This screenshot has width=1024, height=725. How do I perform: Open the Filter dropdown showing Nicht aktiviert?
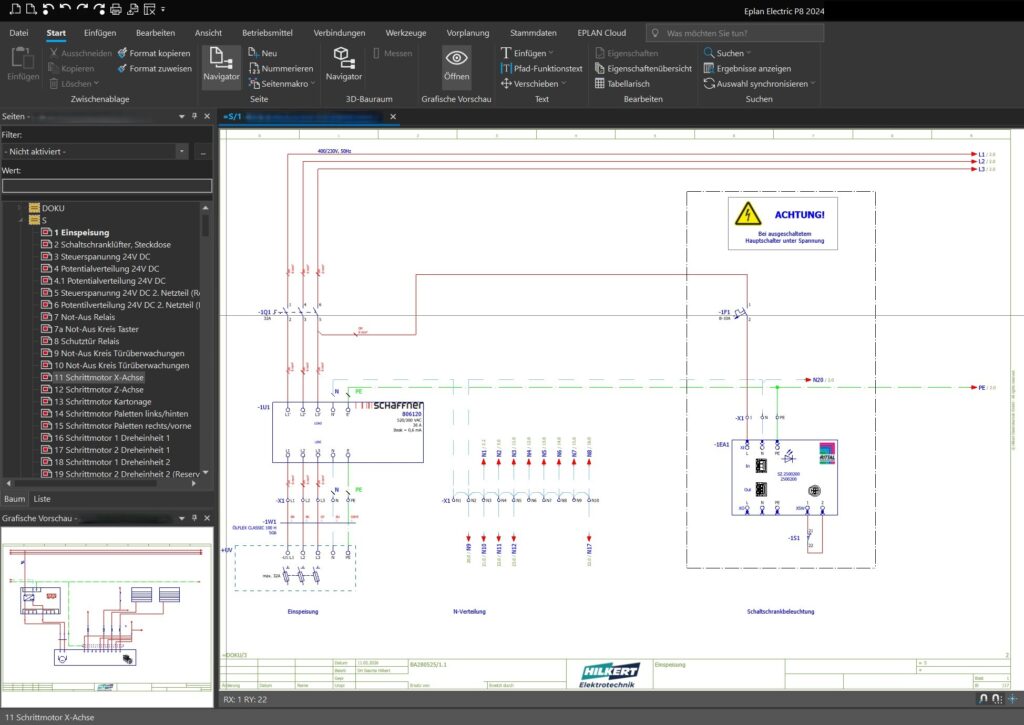coord(181,151)
